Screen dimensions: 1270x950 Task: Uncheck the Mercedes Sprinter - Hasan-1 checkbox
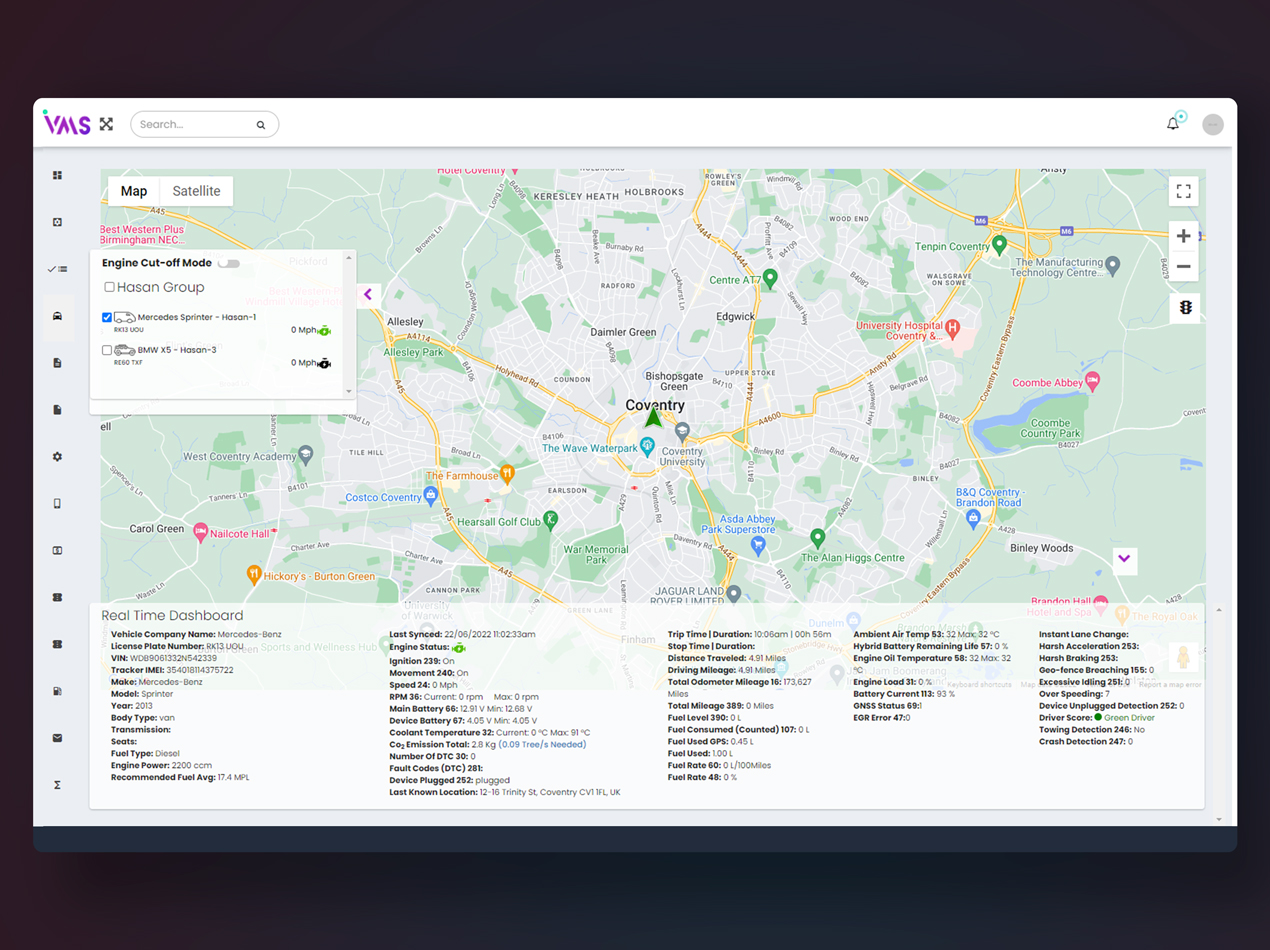pos(107,318)
